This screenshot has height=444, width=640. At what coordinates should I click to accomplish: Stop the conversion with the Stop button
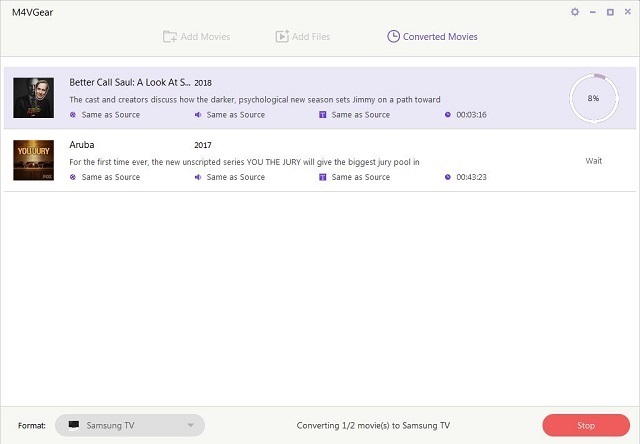pos(586,425)
